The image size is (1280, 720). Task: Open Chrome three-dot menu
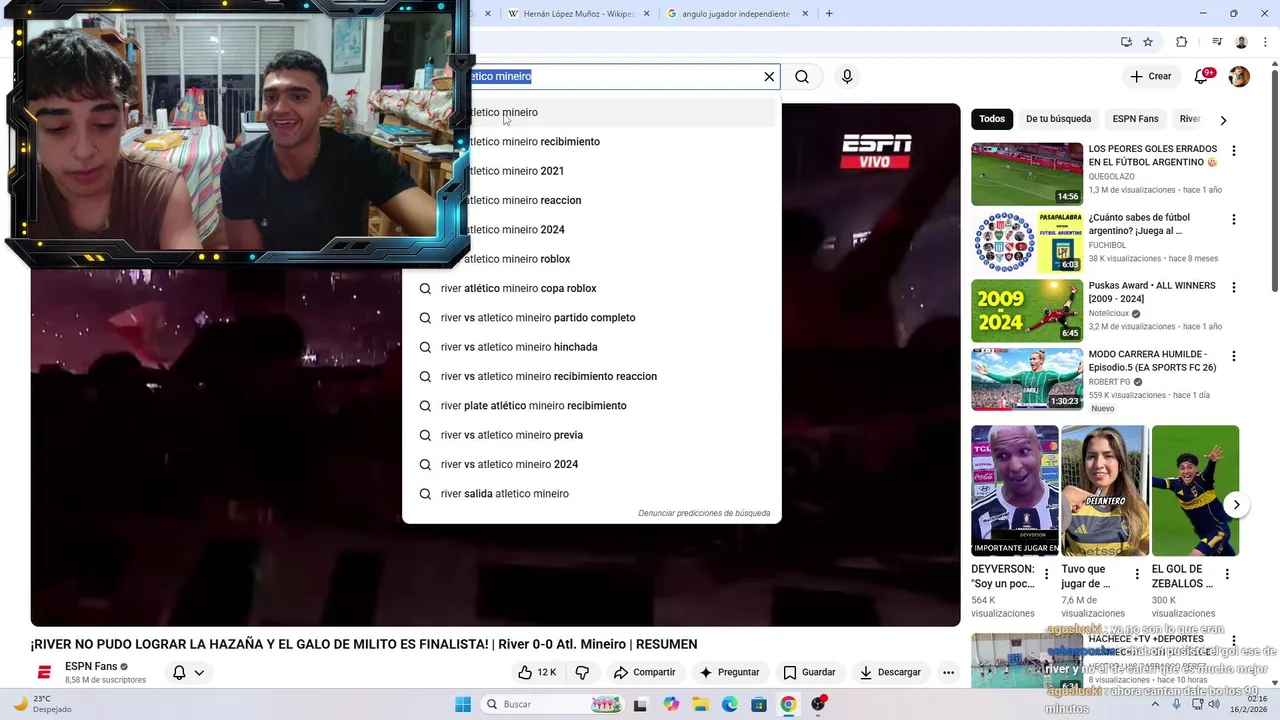(x=1264, y=42)
